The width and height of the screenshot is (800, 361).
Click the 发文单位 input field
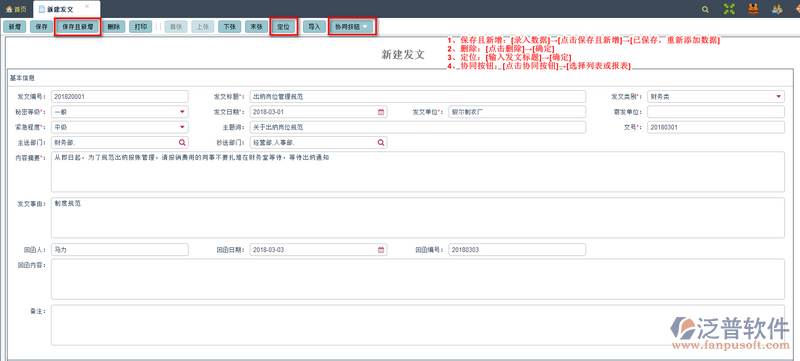(x=517, y=112)
